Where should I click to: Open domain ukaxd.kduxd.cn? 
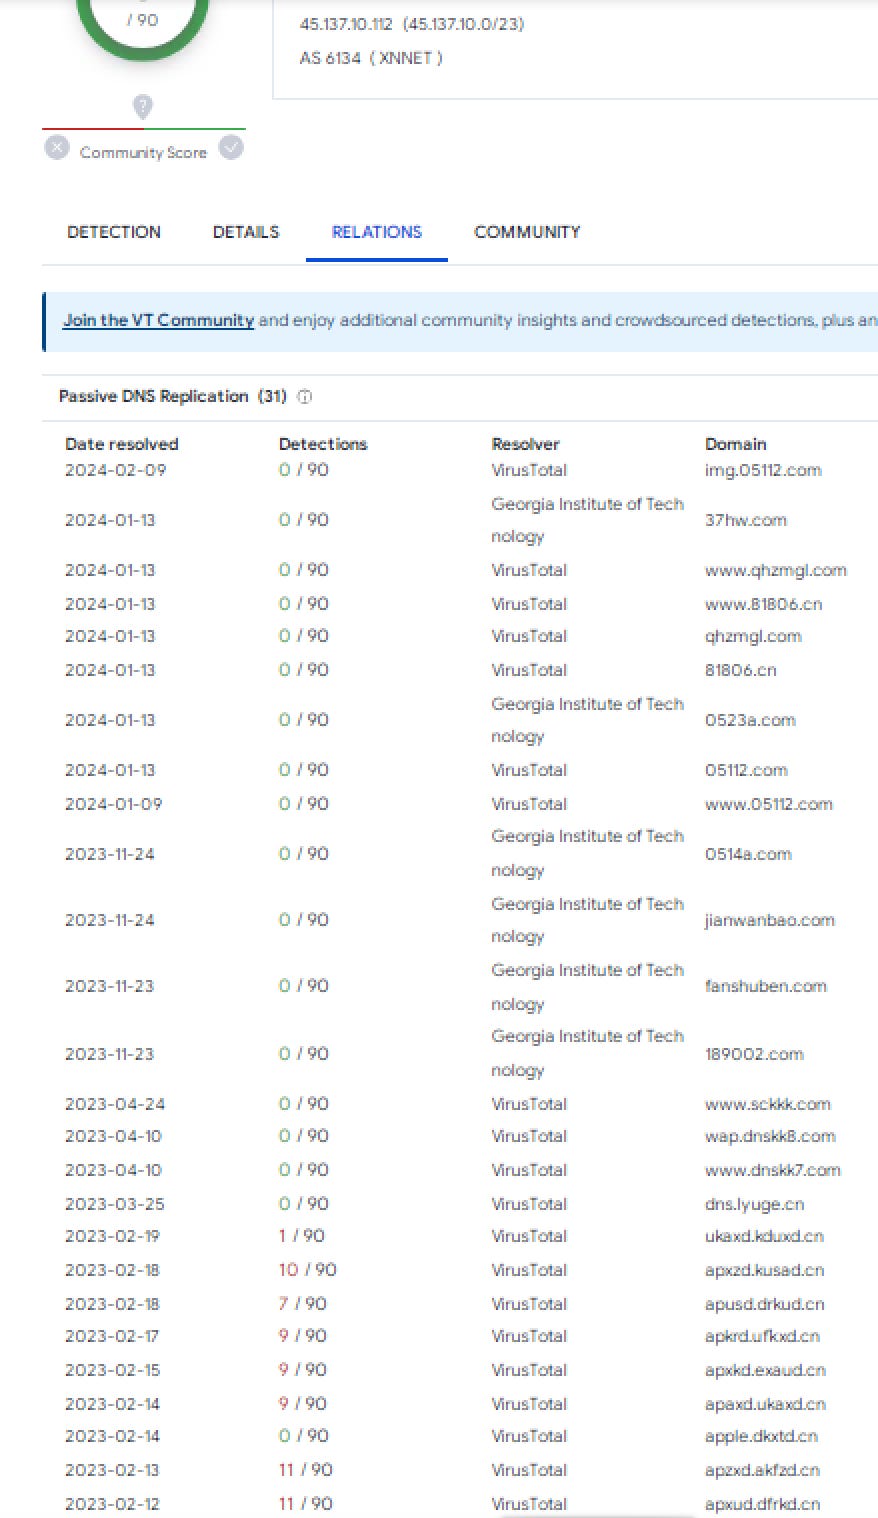click(765, 1236)
